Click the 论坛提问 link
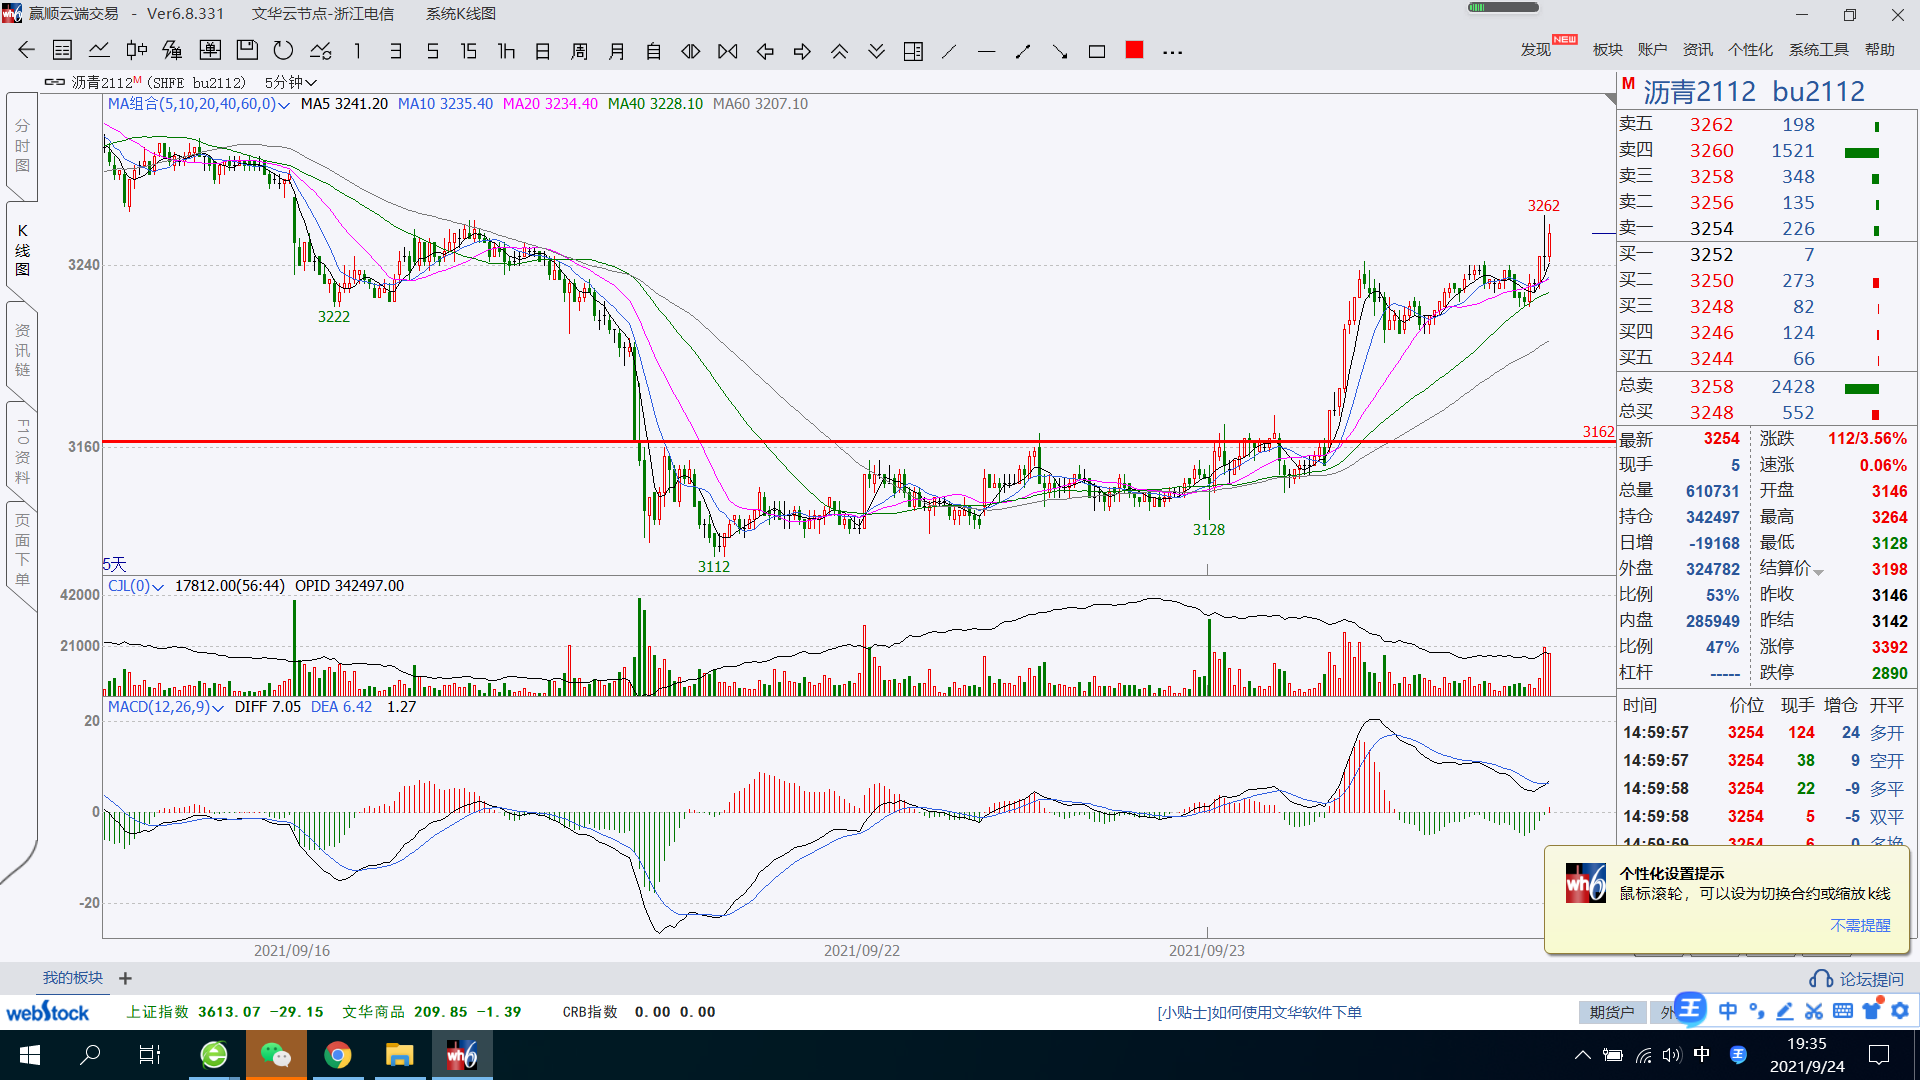This screenshot has height=1080, width=1920. pos(1858,979)
